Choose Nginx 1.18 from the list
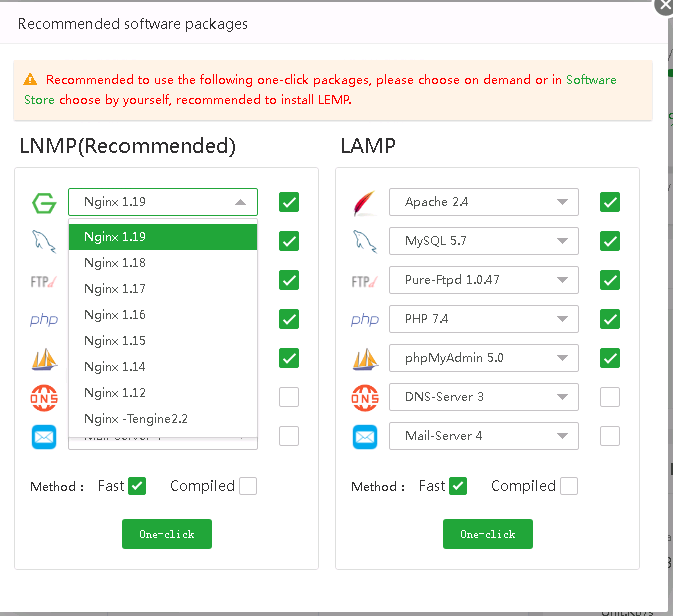The width and height of the screenshot is (673, 616). 163,263
